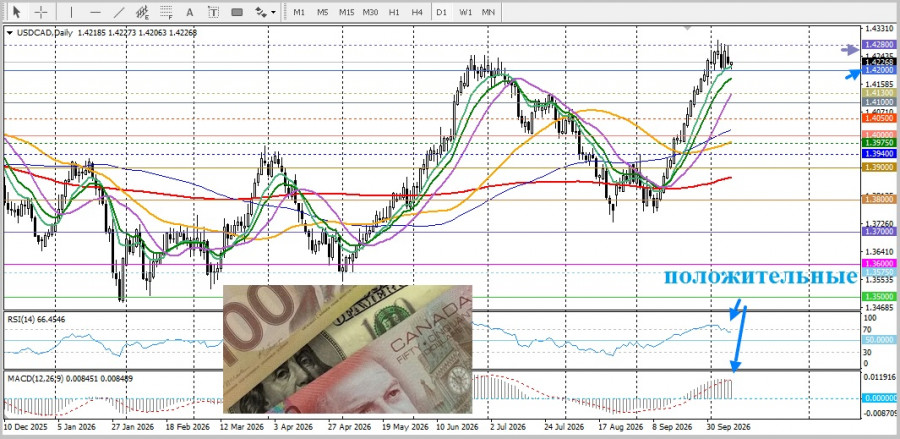900x439 pixels.
Task: Switch chart to M5 timeframe
Action: click(323, 11)
